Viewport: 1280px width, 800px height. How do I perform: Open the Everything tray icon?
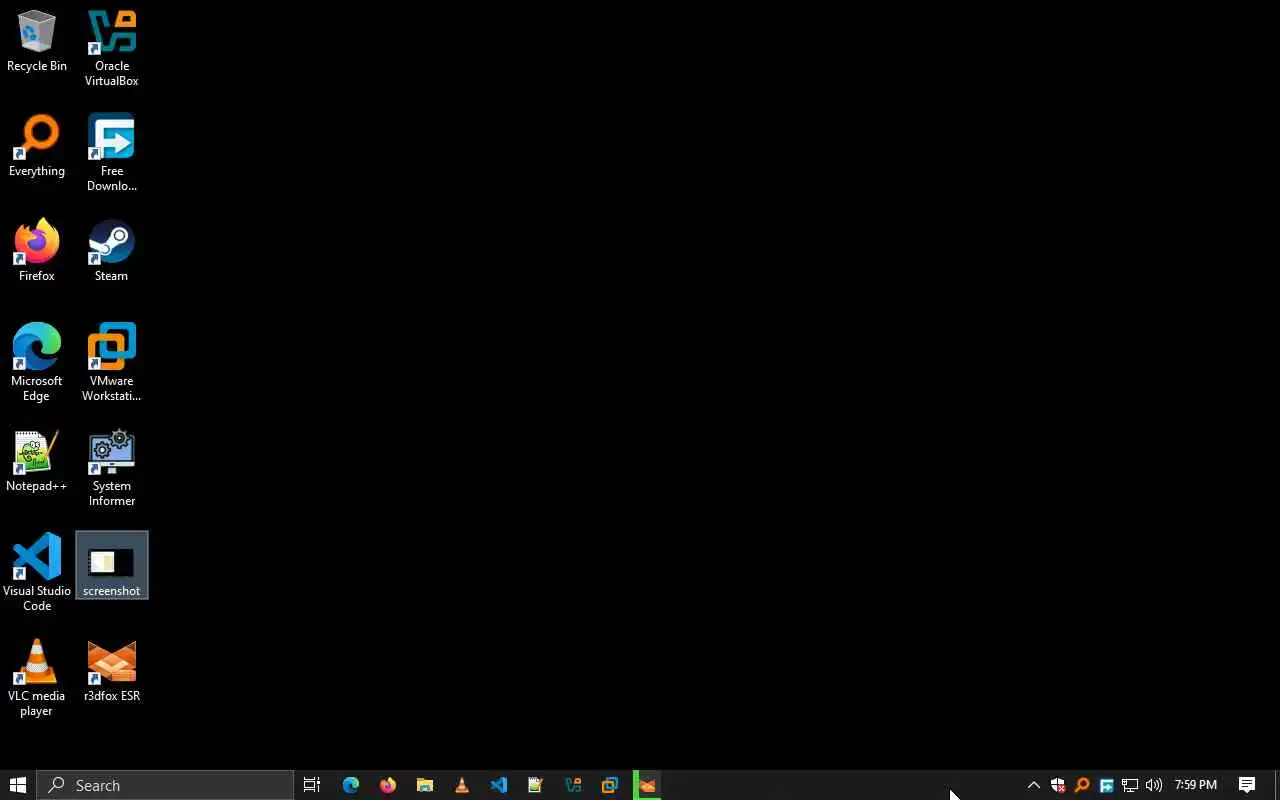(x=1082, y=785)
